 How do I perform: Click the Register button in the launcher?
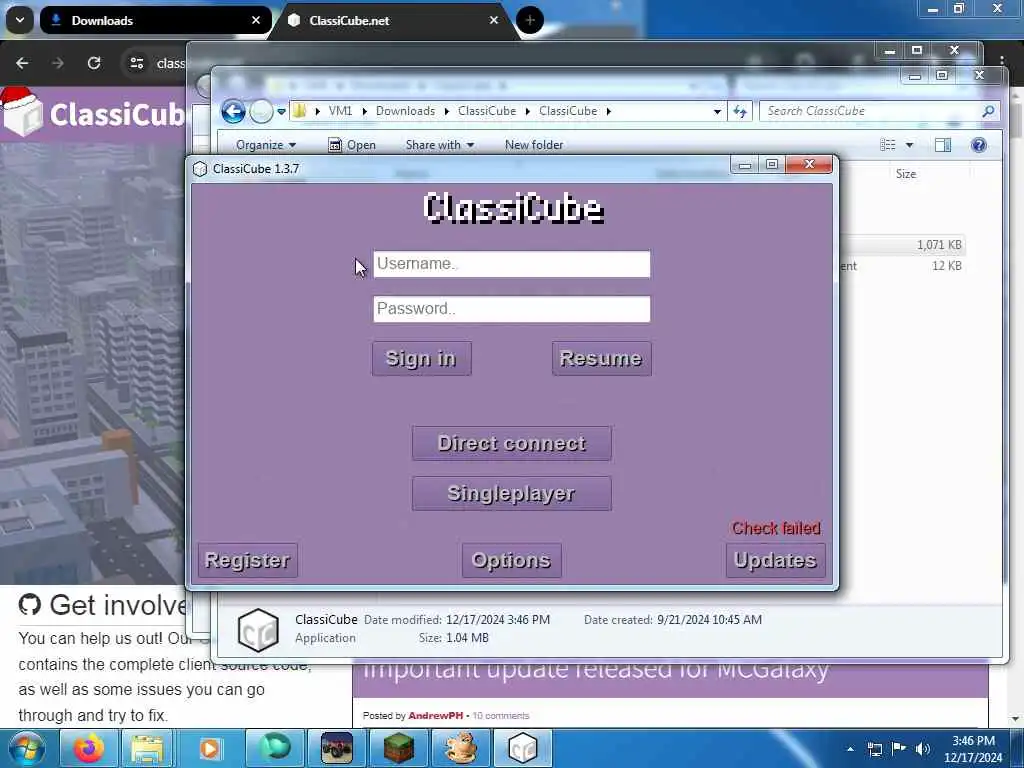248,560
